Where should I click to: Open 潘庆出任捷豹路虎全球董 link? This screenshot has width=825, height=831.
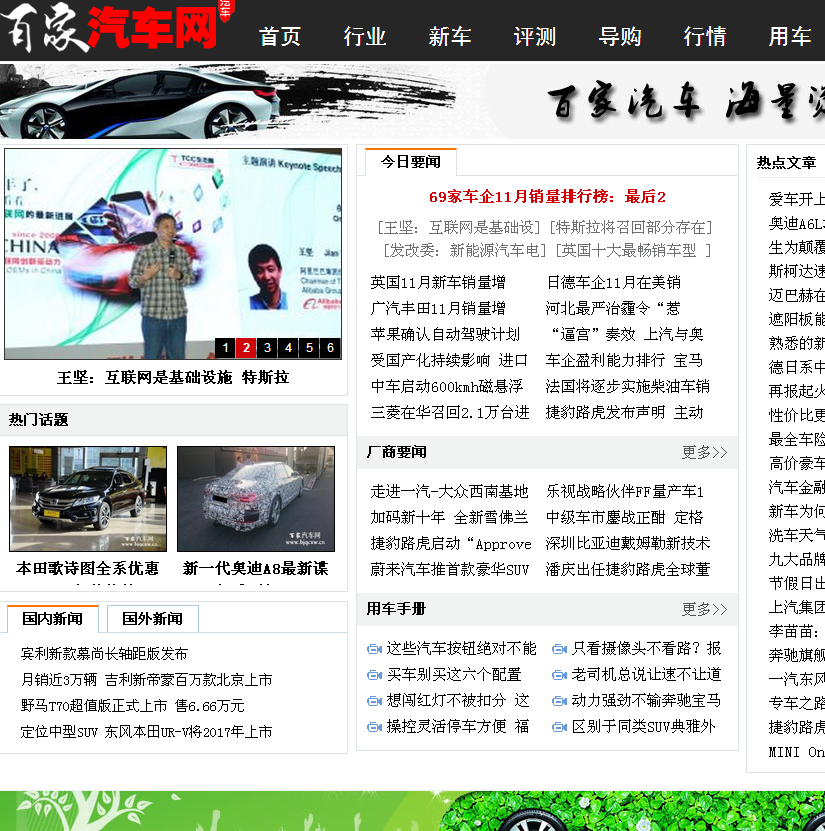click(x=627, y=569)
